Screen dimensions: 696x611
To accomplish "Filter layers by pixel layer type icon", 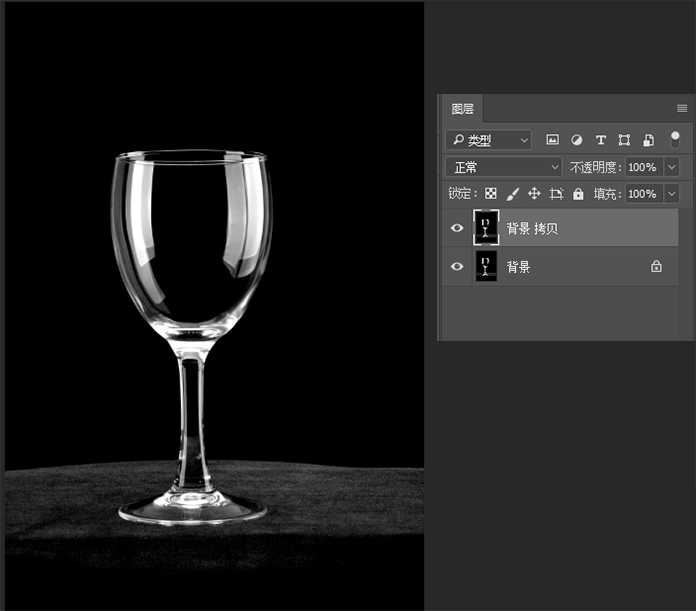I will tap(552, 140).
